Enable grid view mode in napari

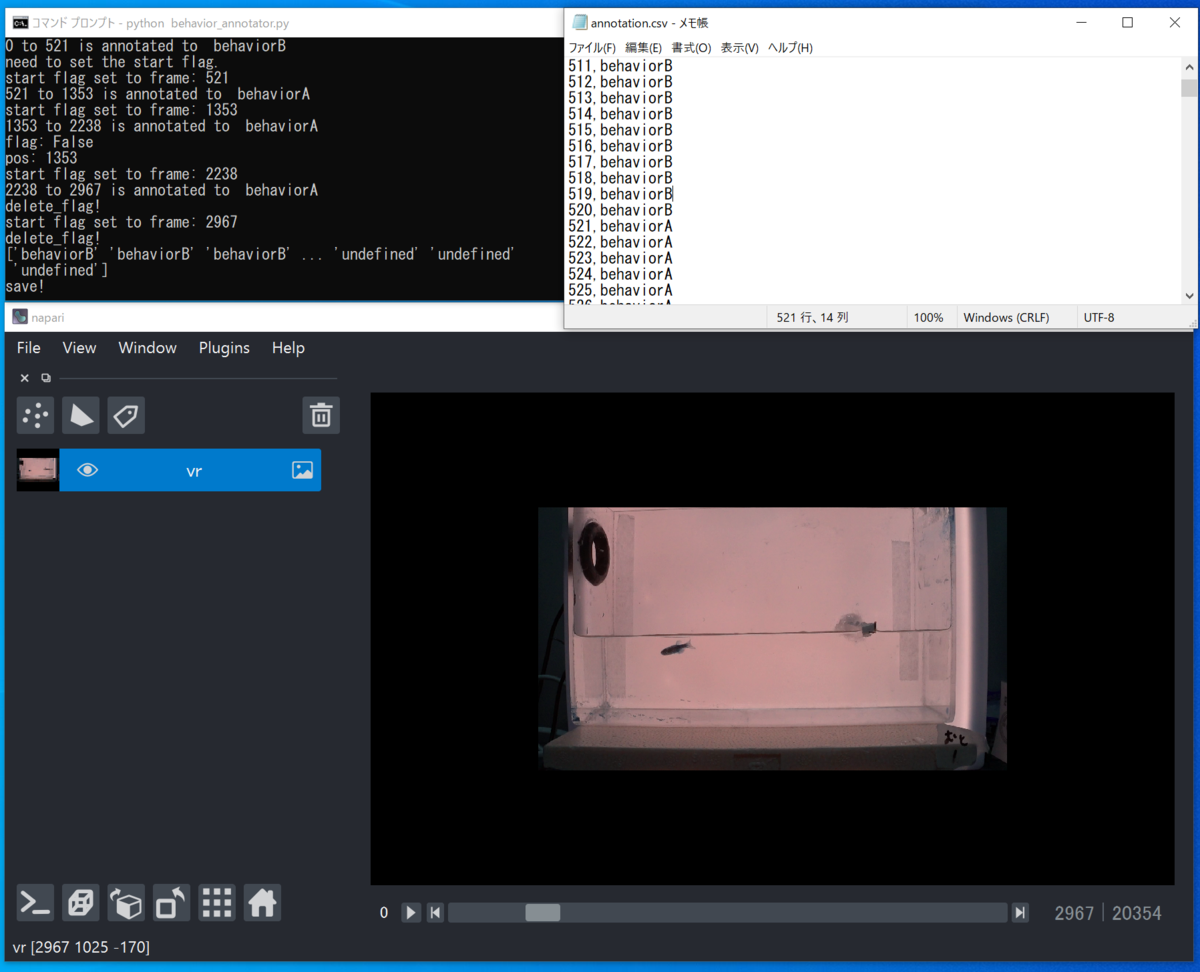pyautogui.click(x=216, y=902)
